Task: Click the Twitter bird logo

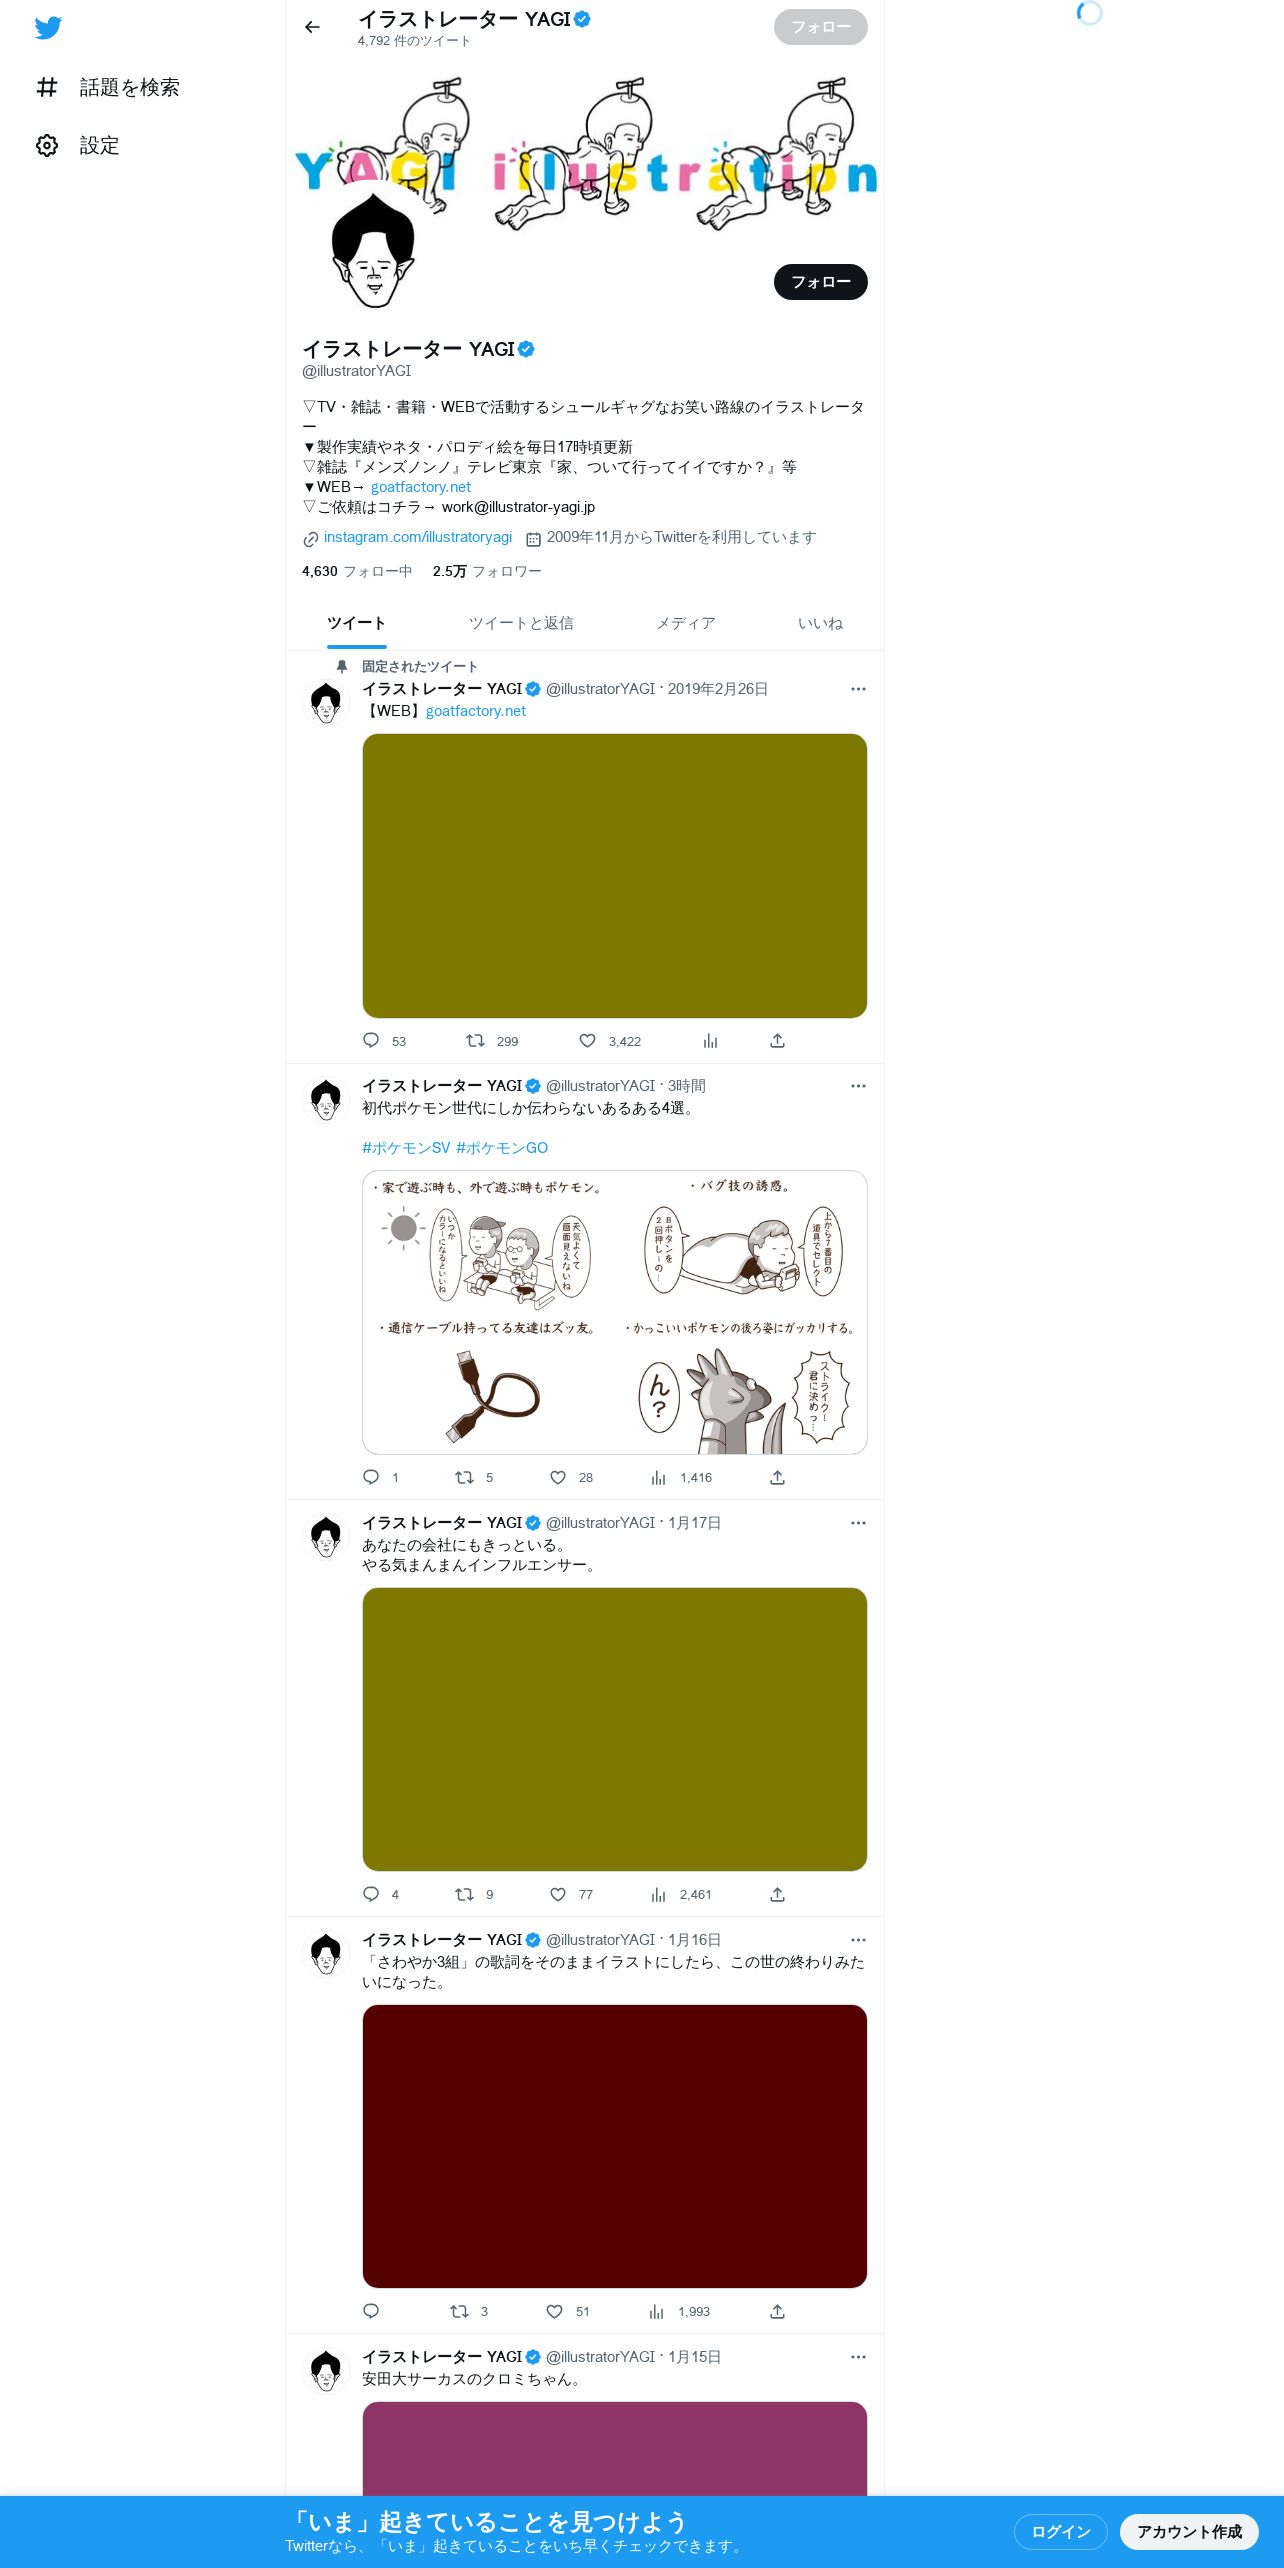Action: point(48,28)
